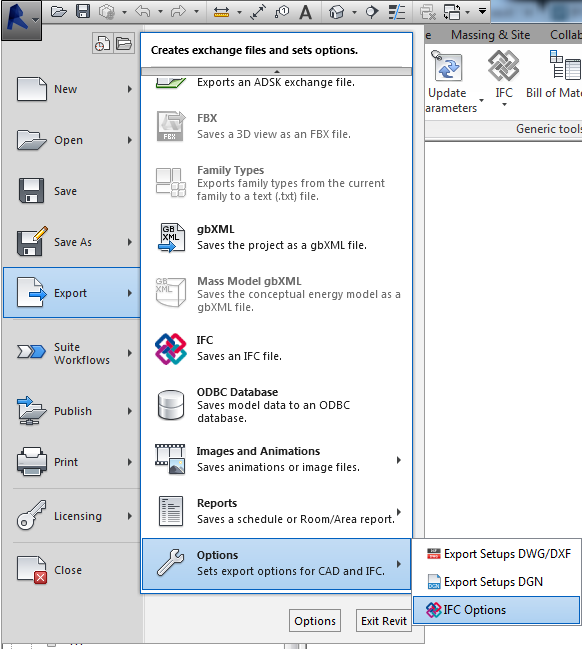Expand the Images and Animations submenu arrow

(399, 460)
